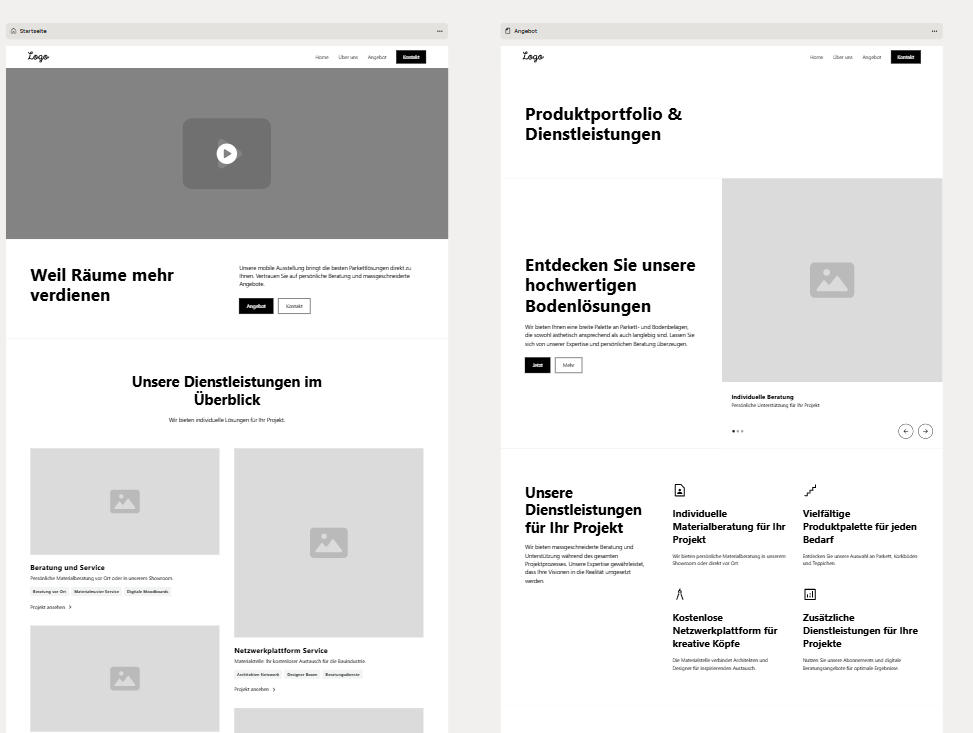Advance carousel with right arrow button

click(x=925, y=431)
